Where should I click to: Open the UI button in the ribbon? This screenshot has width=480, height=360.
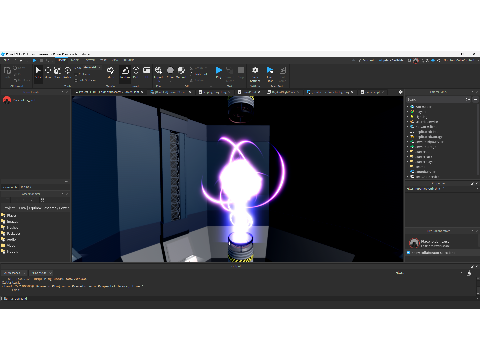[146, 72]
